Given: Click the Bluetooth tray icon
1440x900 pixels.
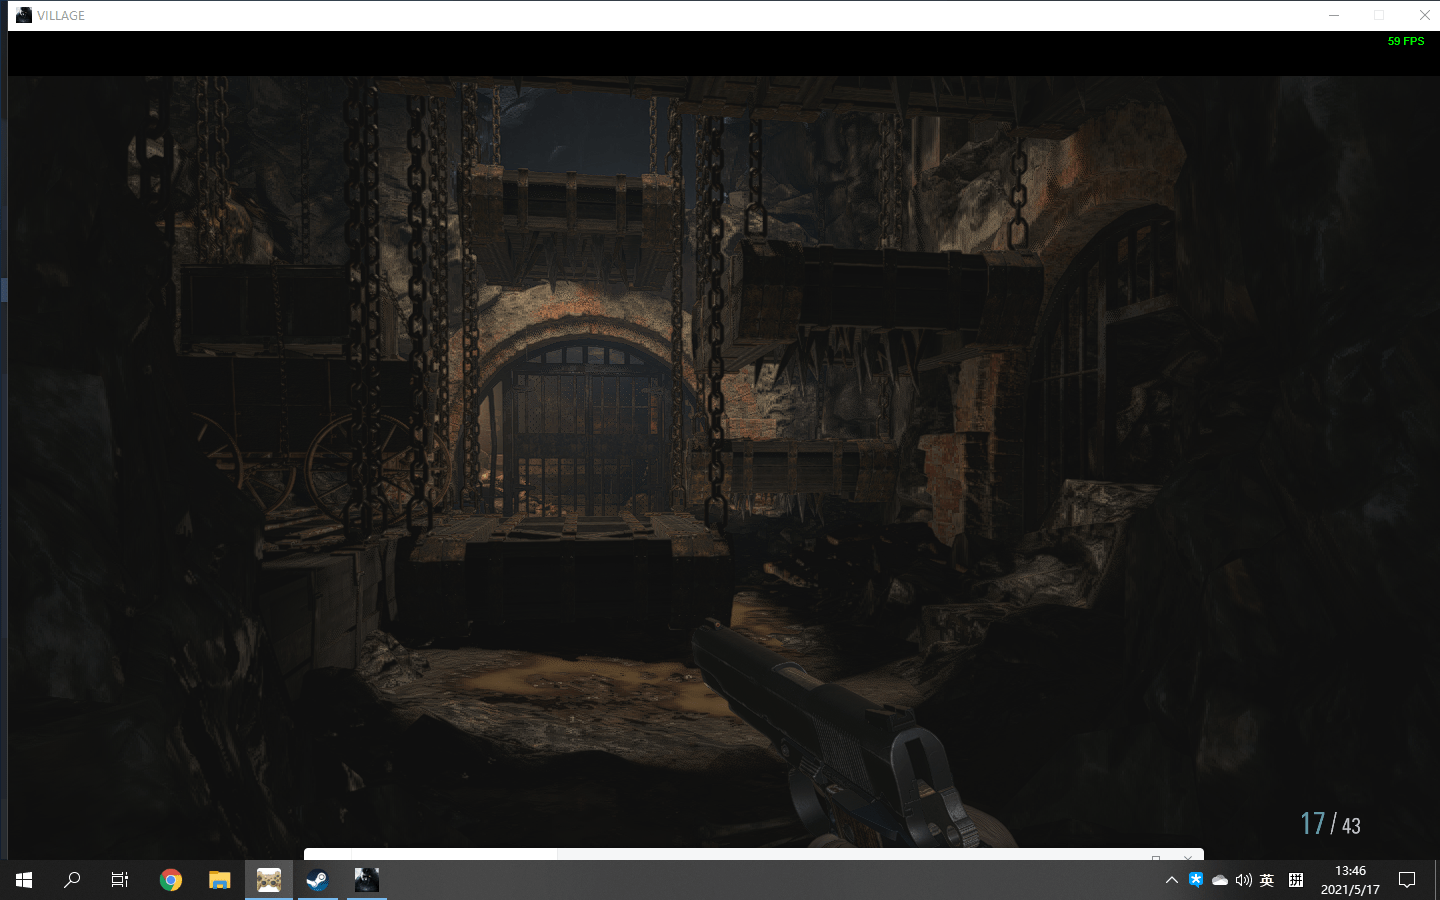Looking at the screenshot, I should [x=1196, y=880].
